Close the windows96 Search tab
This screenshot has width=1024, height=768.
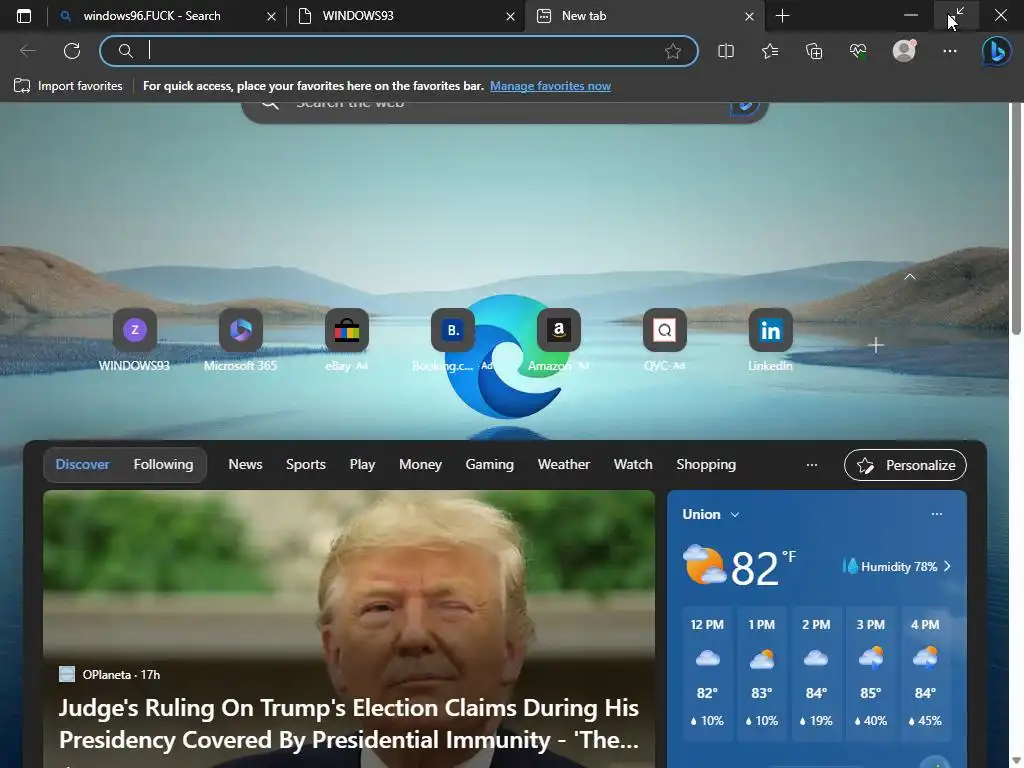pyautogui.click(x=271, y=16)
